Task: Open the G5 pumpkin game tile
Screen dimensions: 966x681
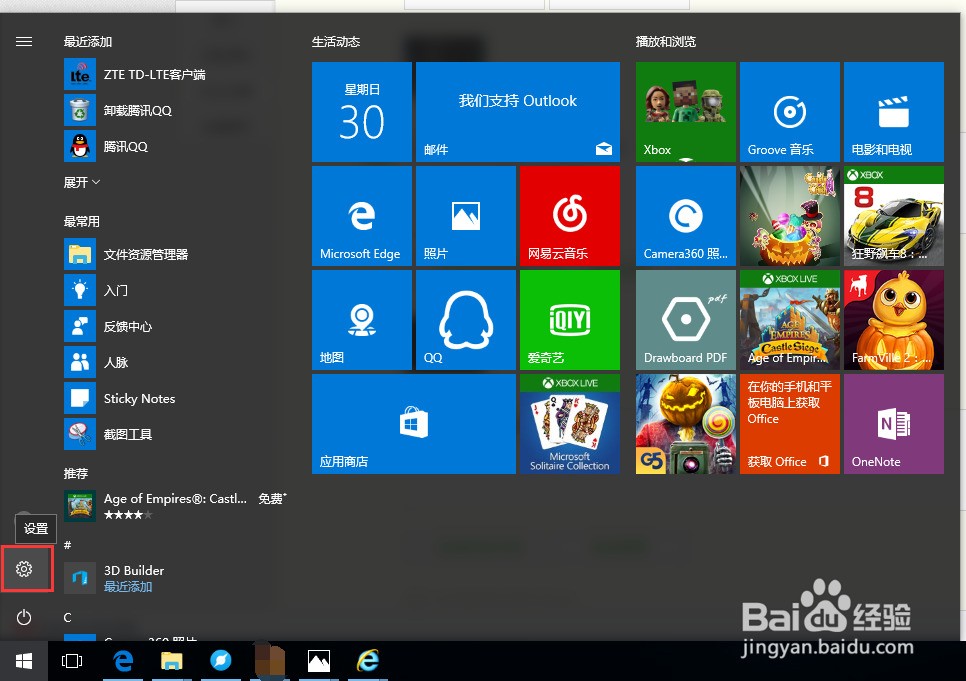Action: click(686, 424)
